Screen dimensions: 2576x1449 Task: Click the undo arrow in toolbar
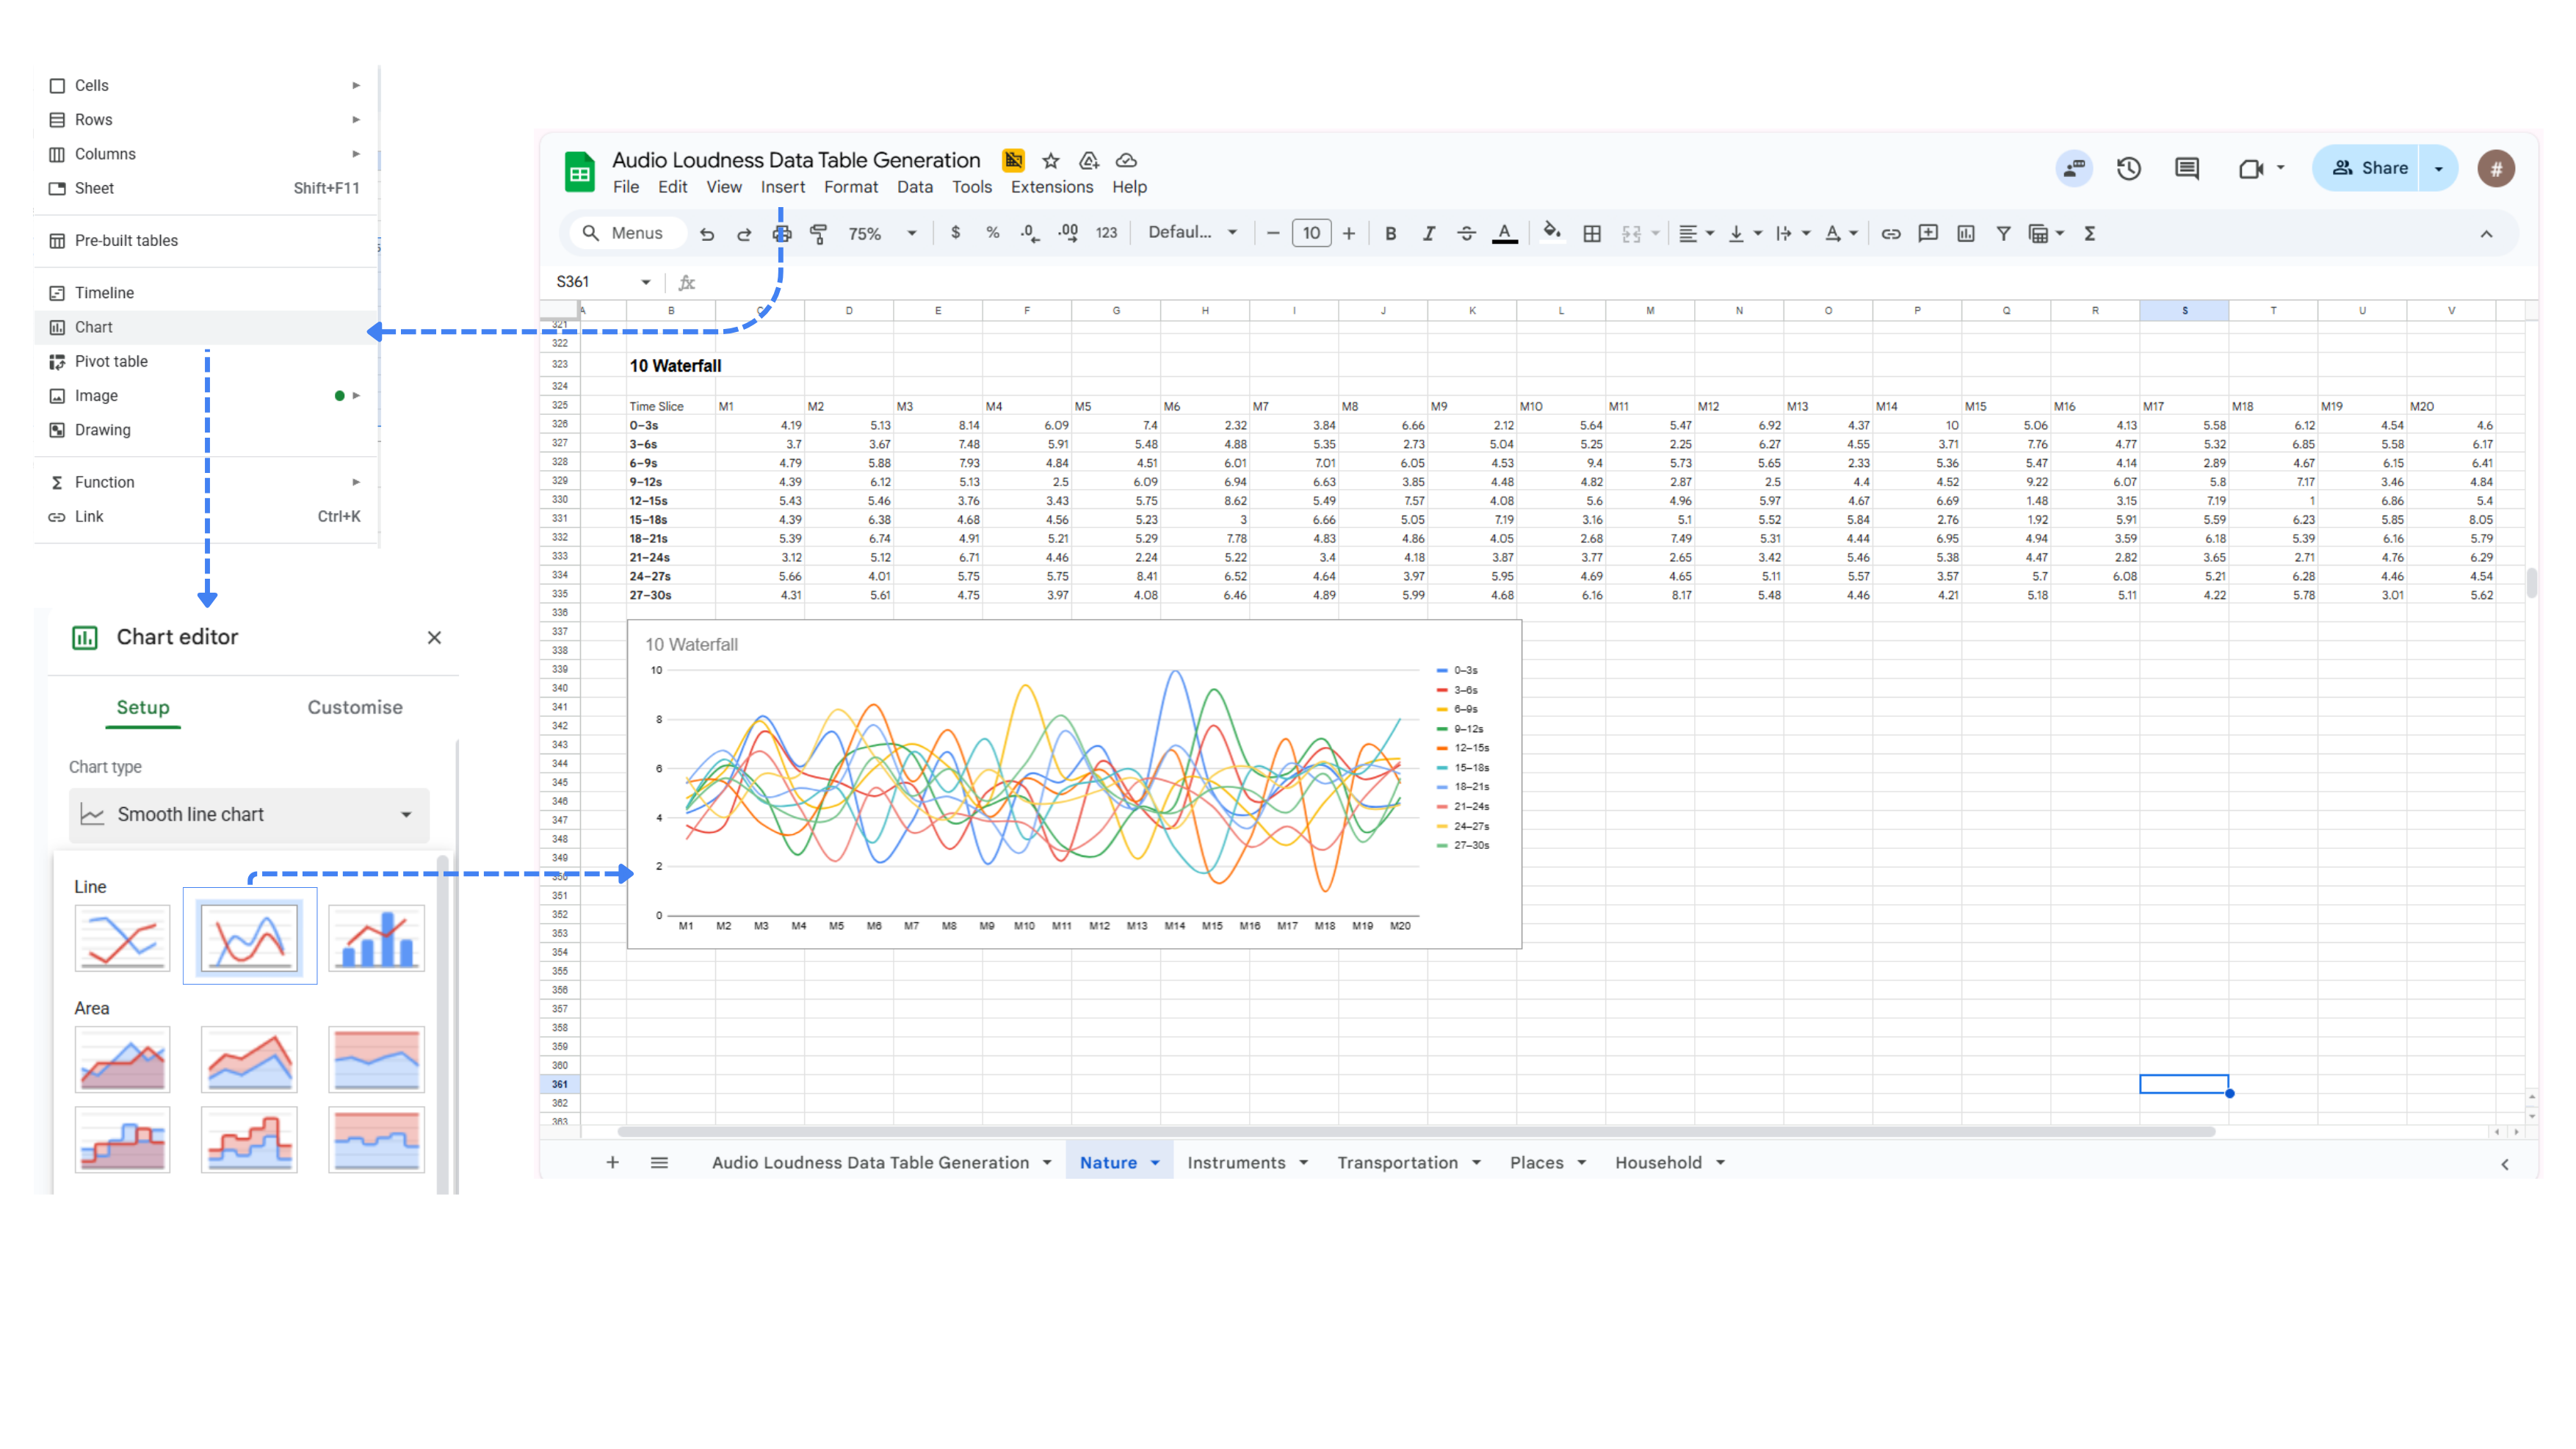707,234
